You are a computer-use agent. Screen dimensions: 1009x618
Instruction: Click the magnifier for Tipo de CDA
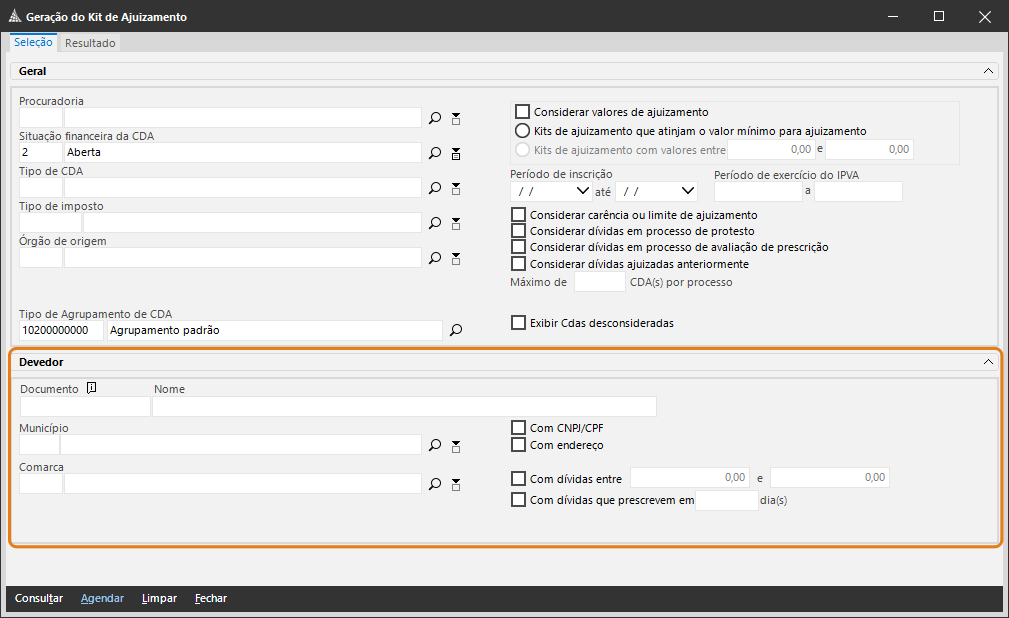click(435, 188)
